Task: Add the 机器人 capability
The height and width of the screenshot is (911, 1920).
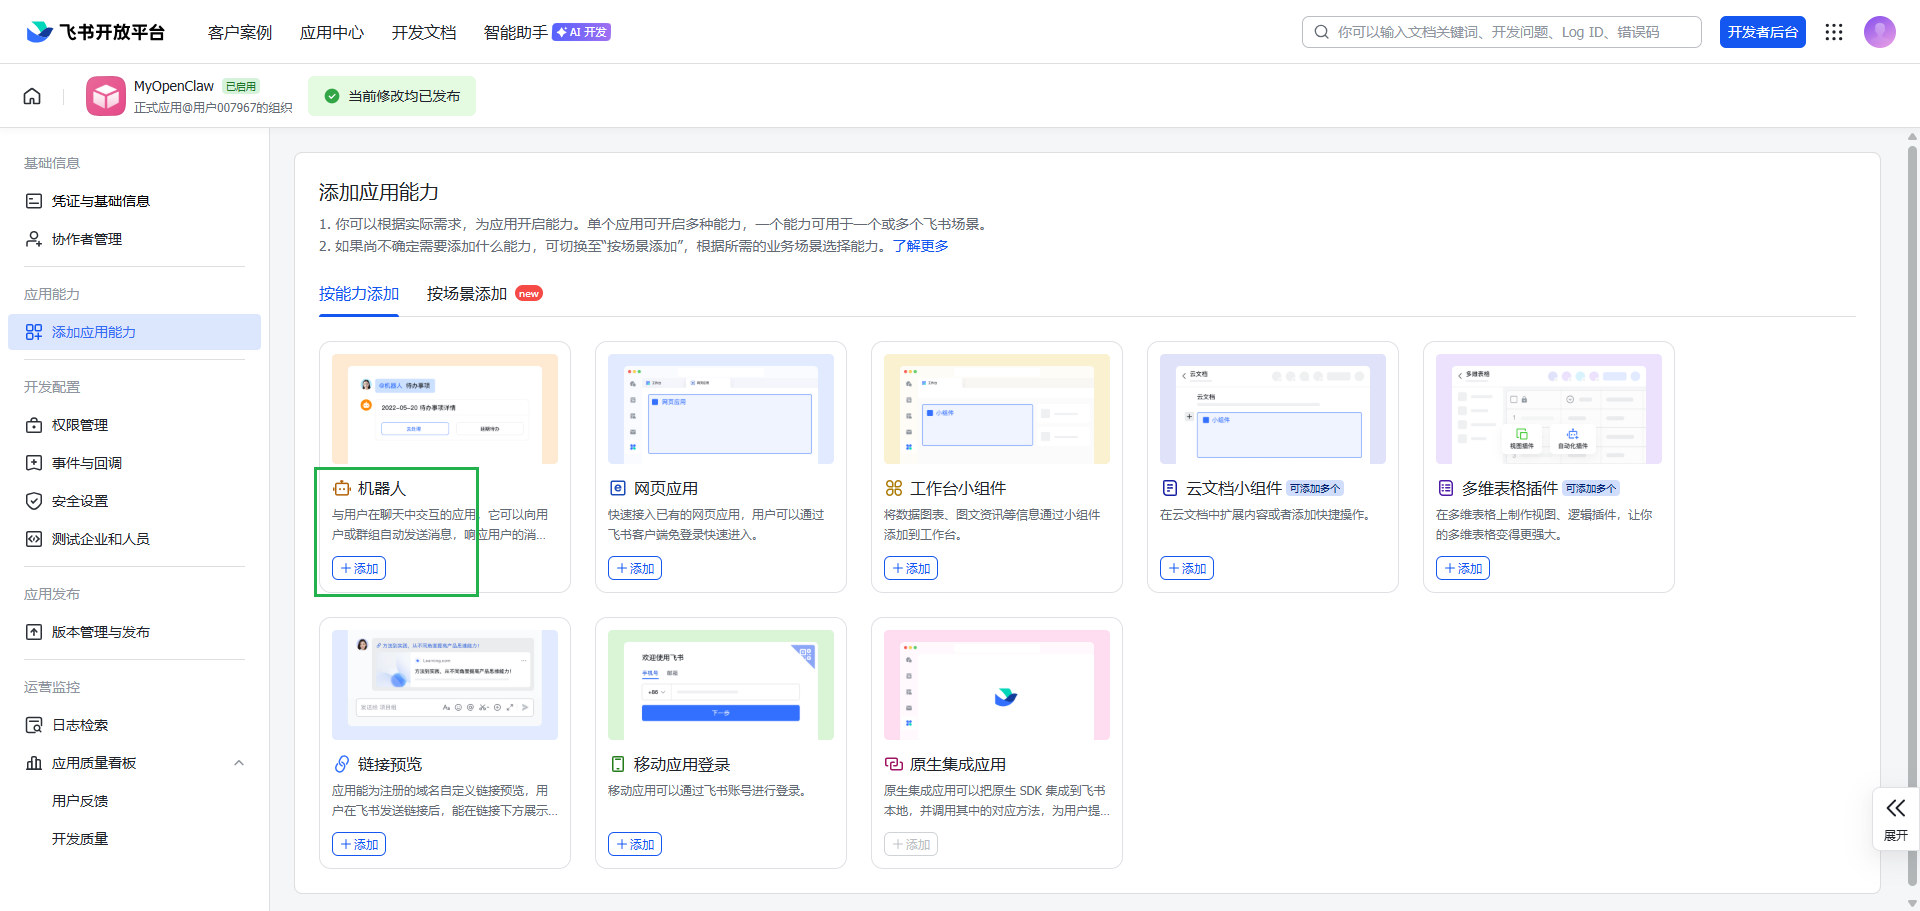Action: 358,567
